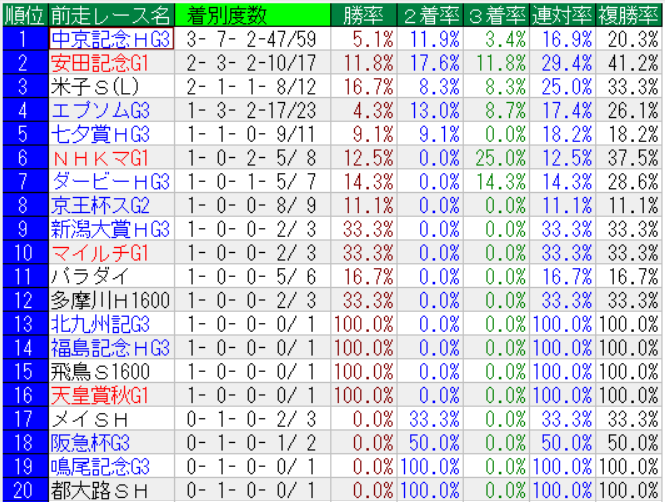Select the 多摩川H1600 race name
The height and width of the screenshot is (502, 665).
(110, 301)
